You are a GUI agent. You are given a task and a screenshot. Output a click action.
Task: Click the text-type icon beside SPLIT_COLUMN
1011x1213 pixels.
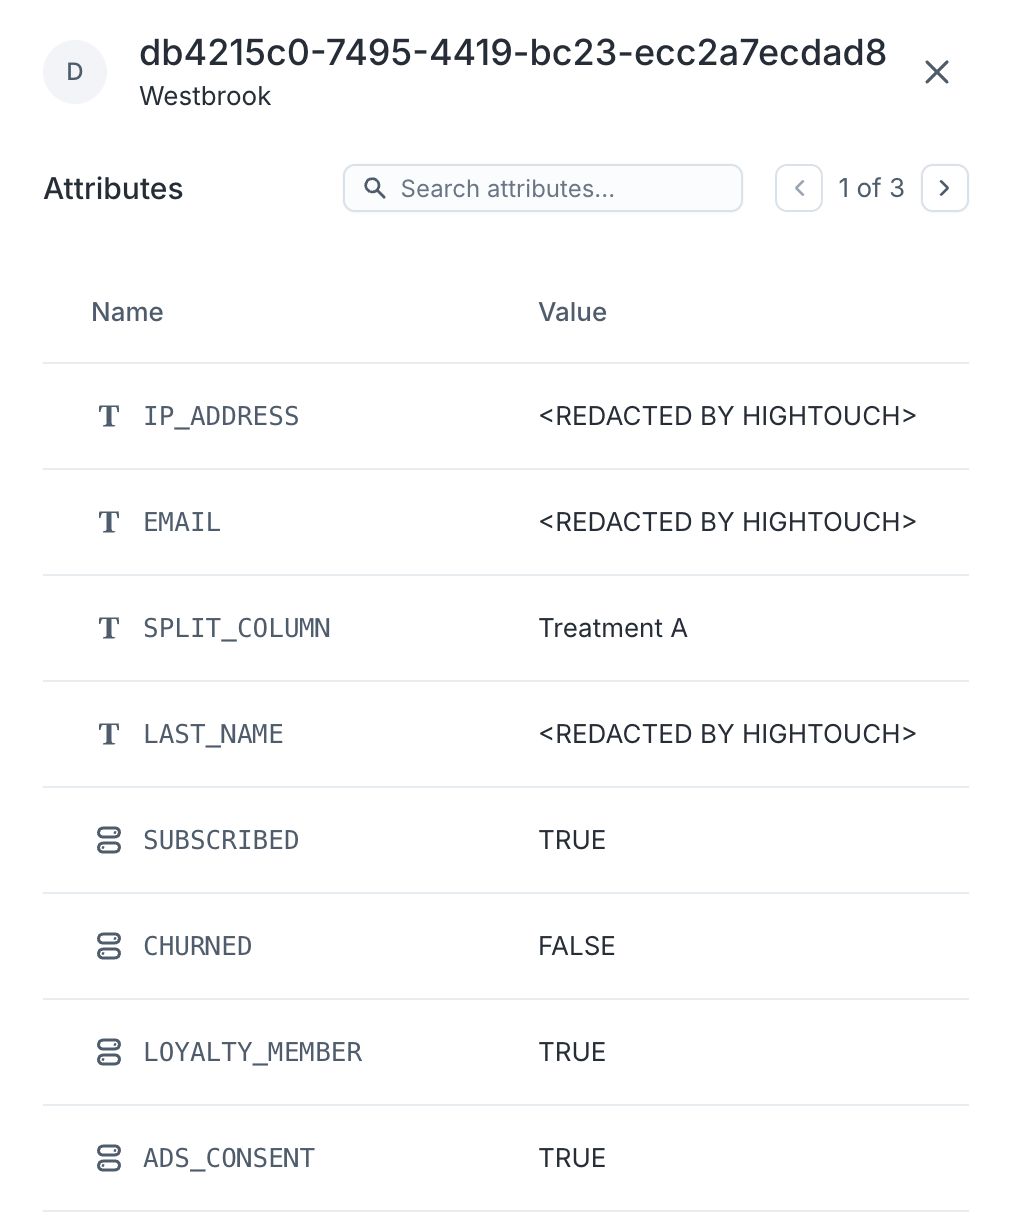click(x=109, y=628)
